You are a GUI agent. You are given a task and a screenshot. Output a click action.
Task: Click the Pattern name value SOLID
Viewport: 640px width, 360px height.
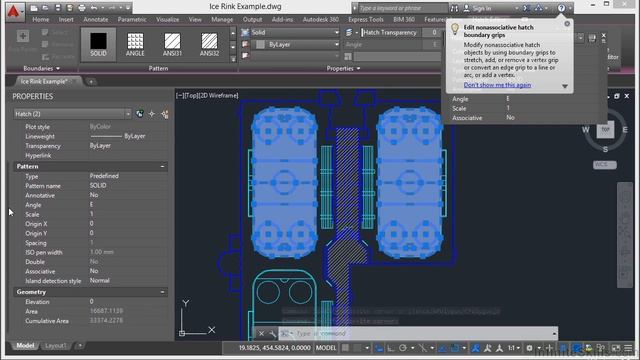tap(98, 185)
